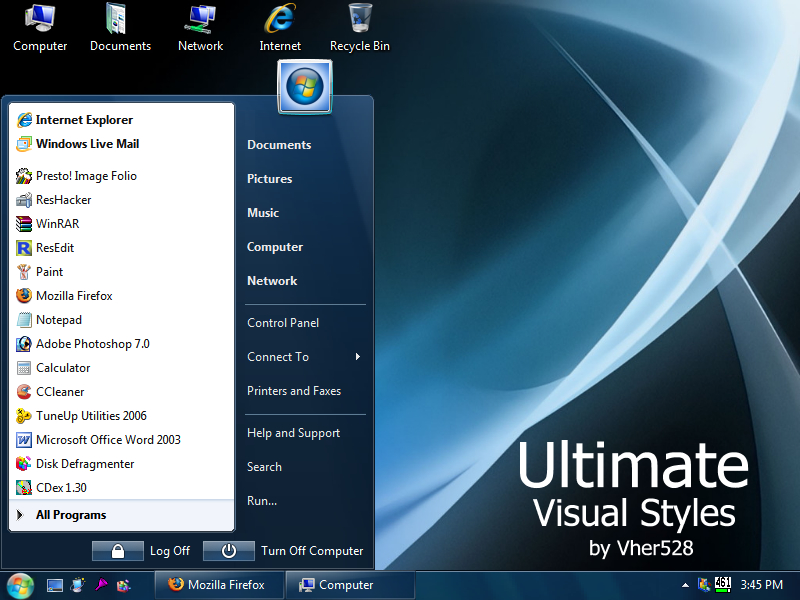Switch to Computer taskbar button

(349, 585)
